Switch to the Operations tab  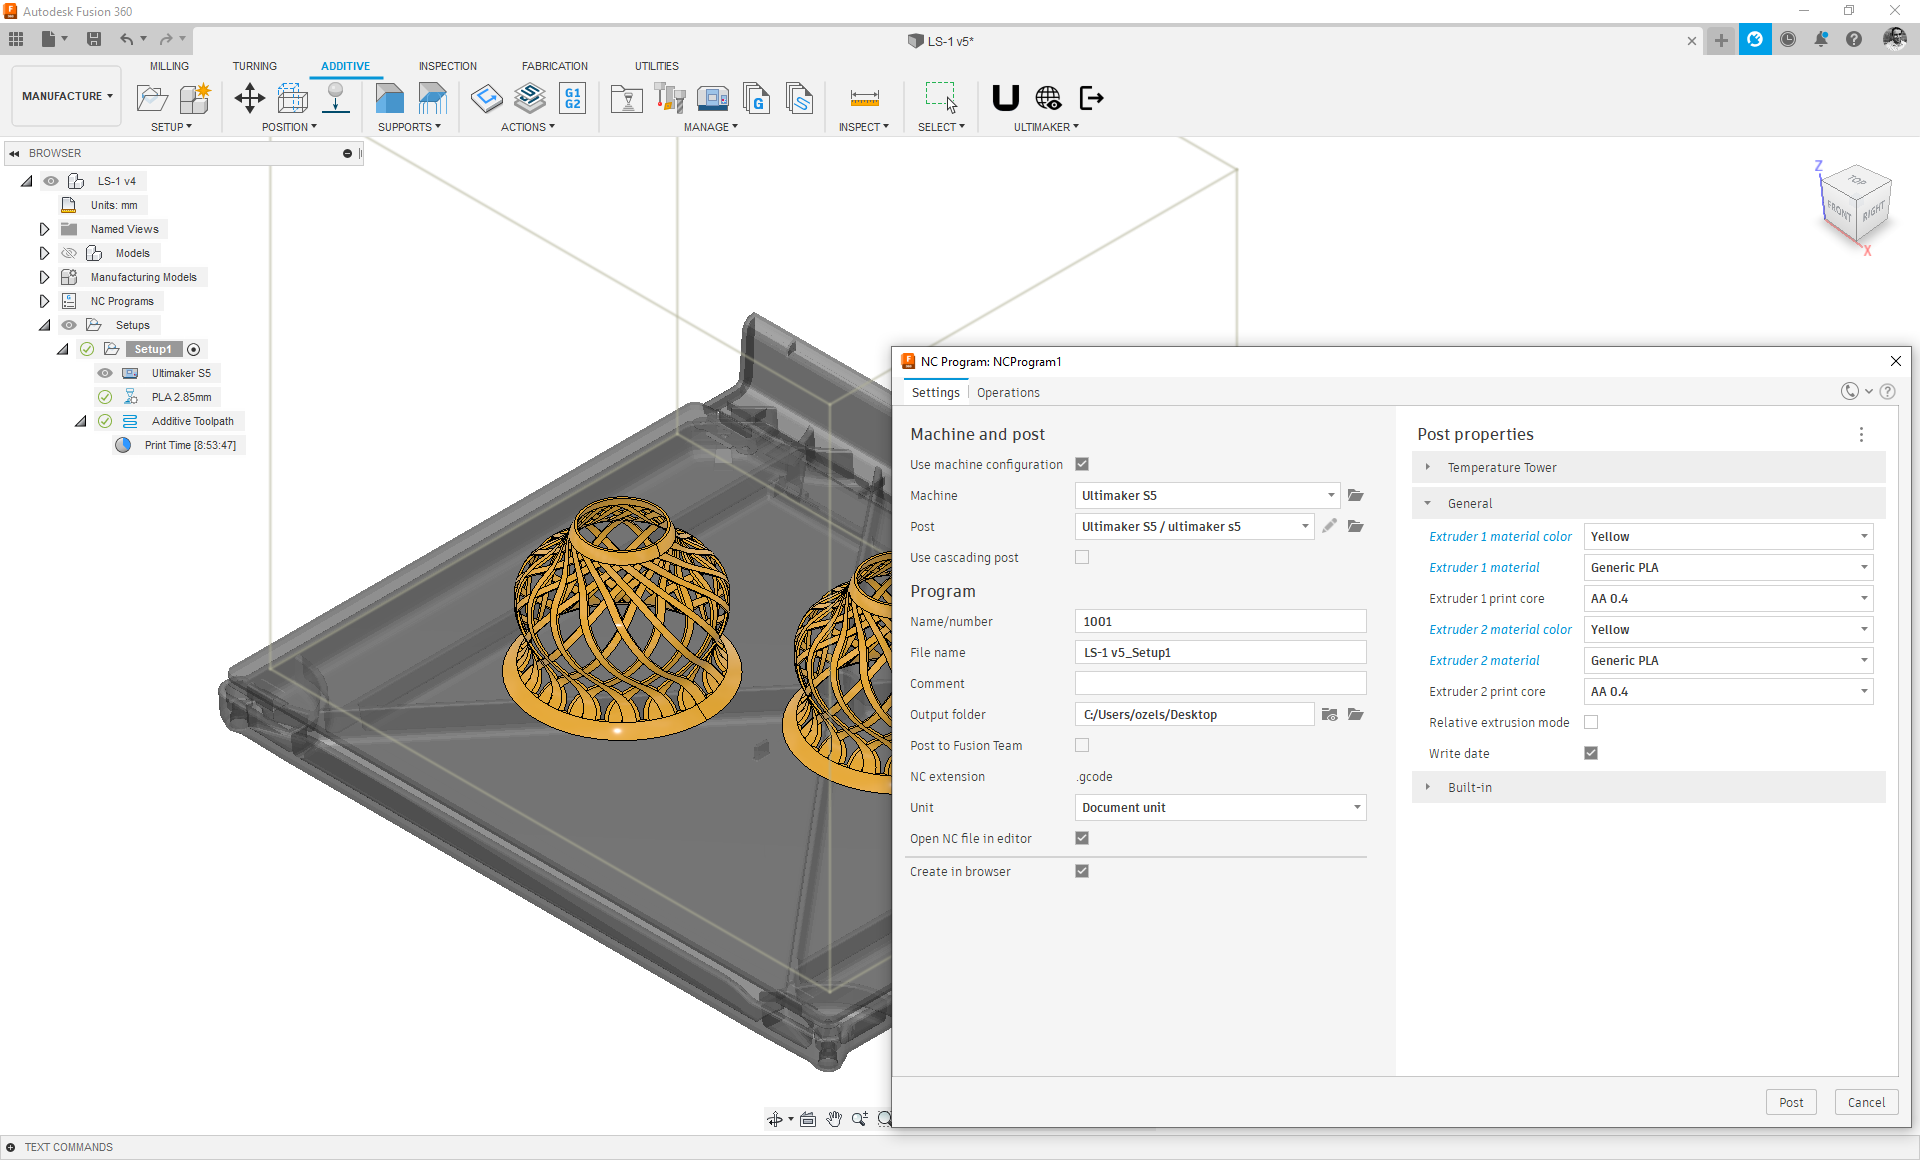pos(1008,393)
